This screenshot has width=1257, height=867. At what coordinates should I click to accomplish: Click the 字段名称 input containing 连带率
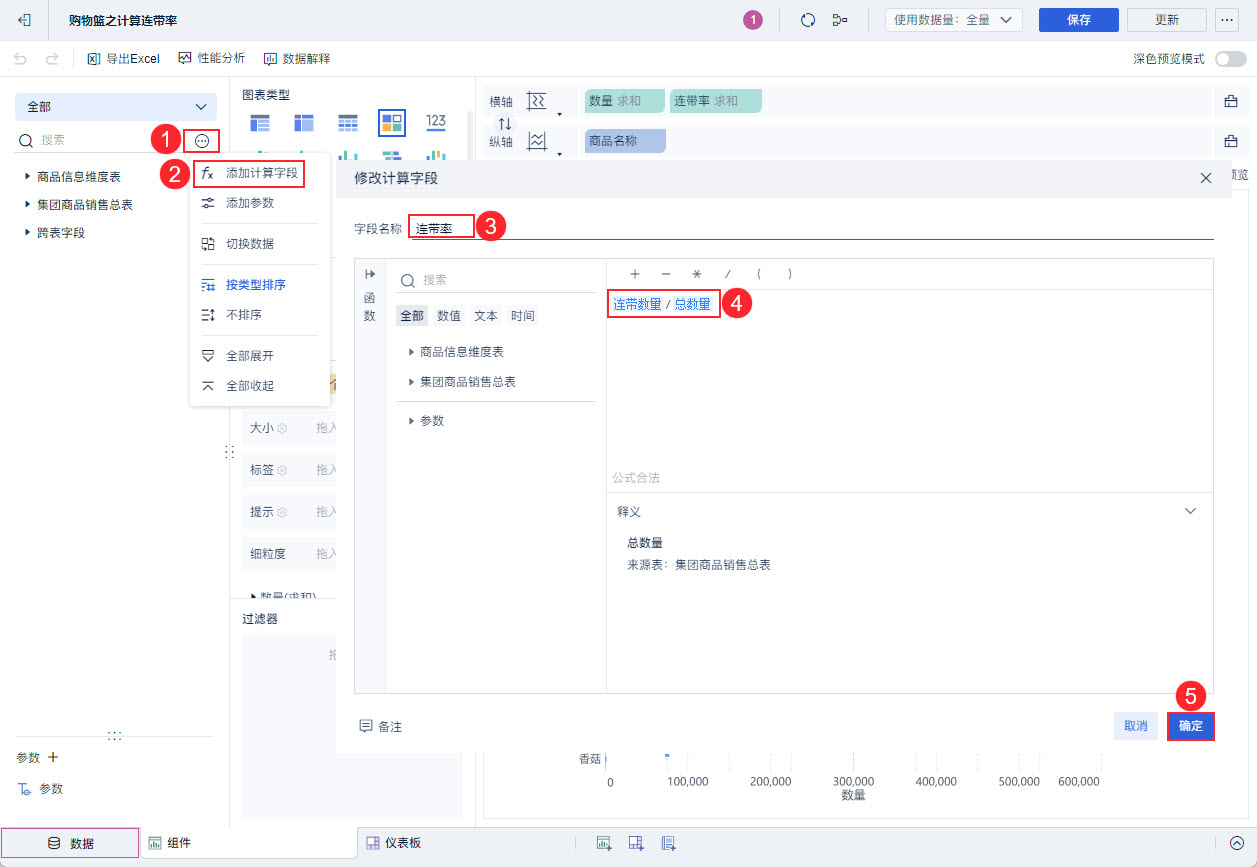pyautogui.click(x=812, y=229)
